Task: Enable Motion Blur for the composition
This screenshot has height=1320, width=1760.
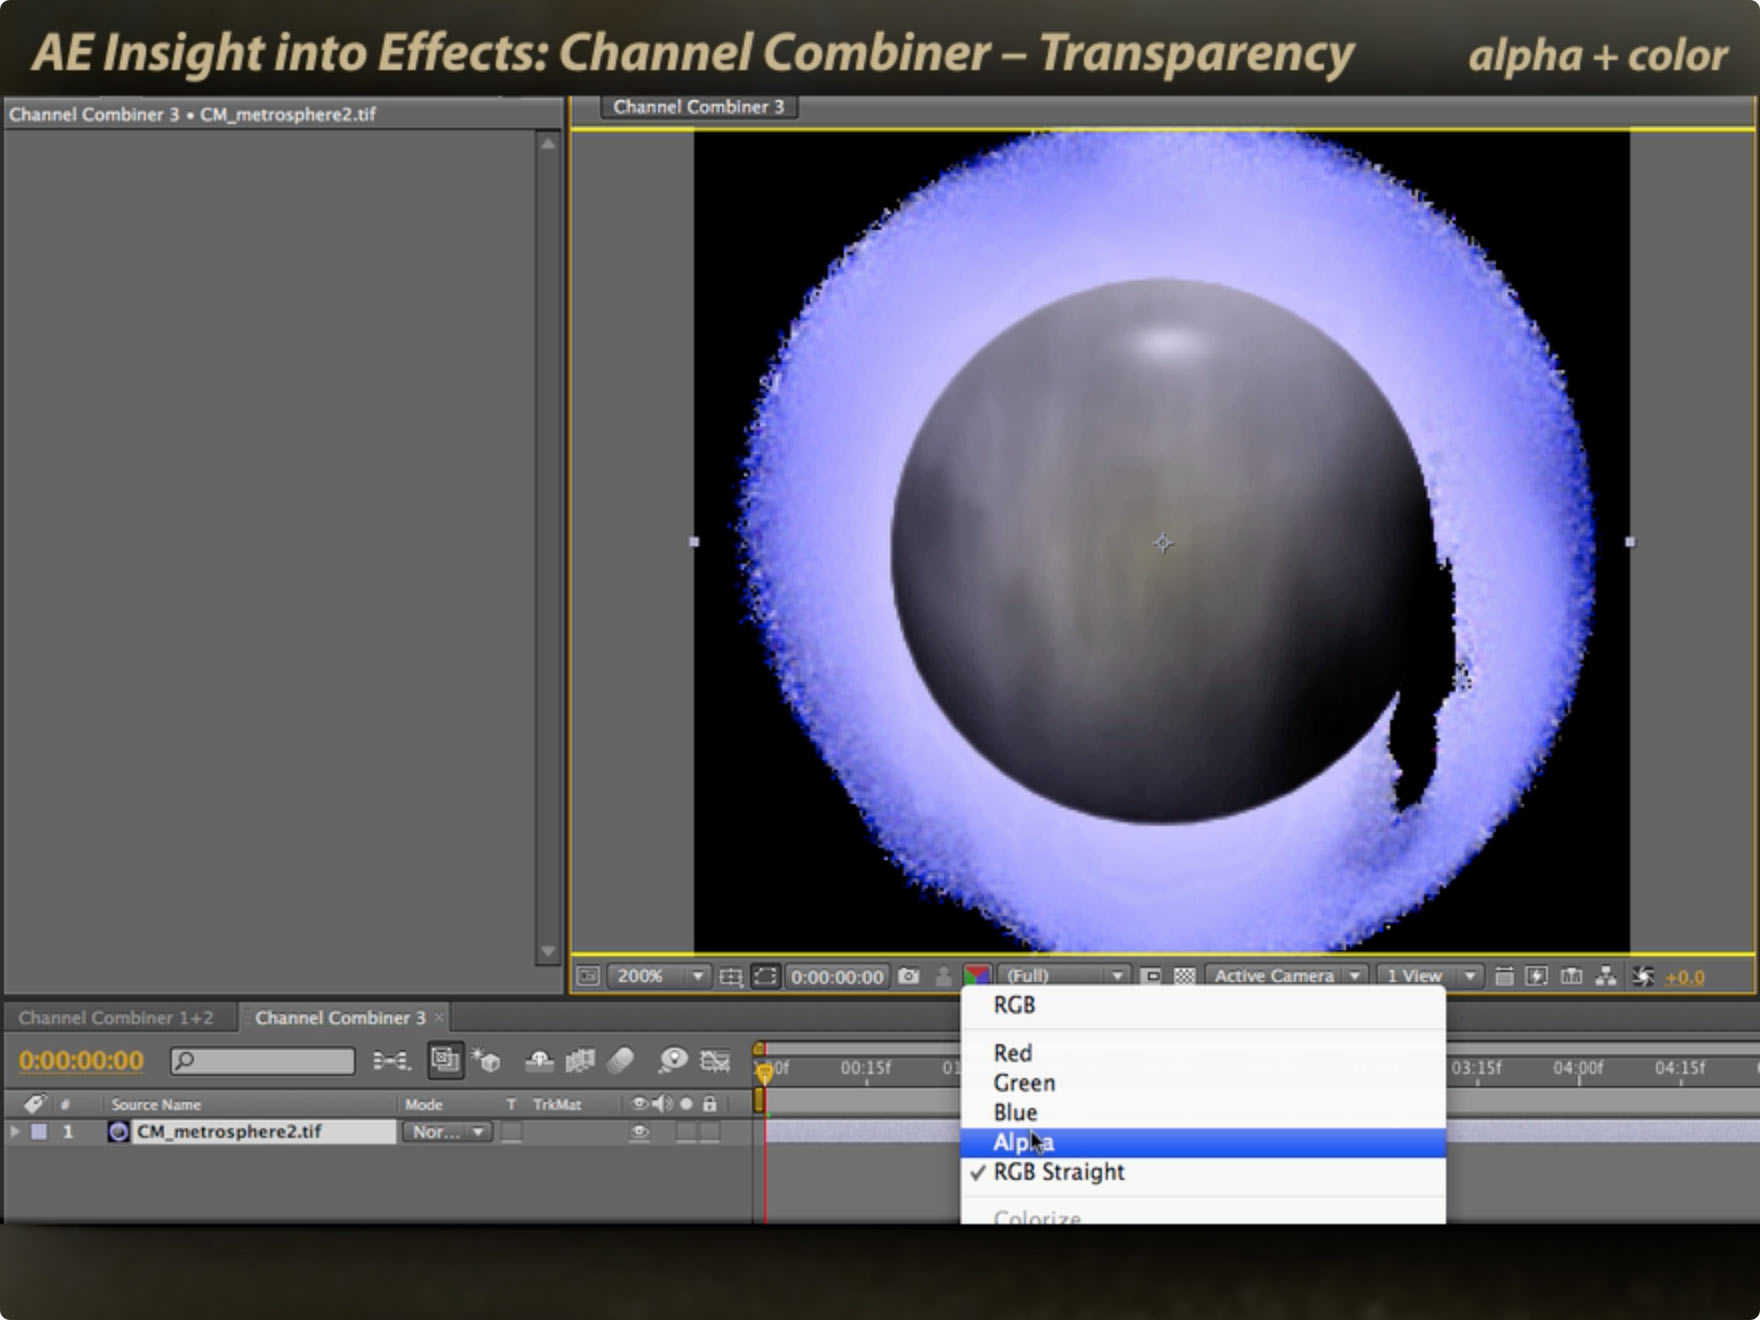Action: [621, 1060]
